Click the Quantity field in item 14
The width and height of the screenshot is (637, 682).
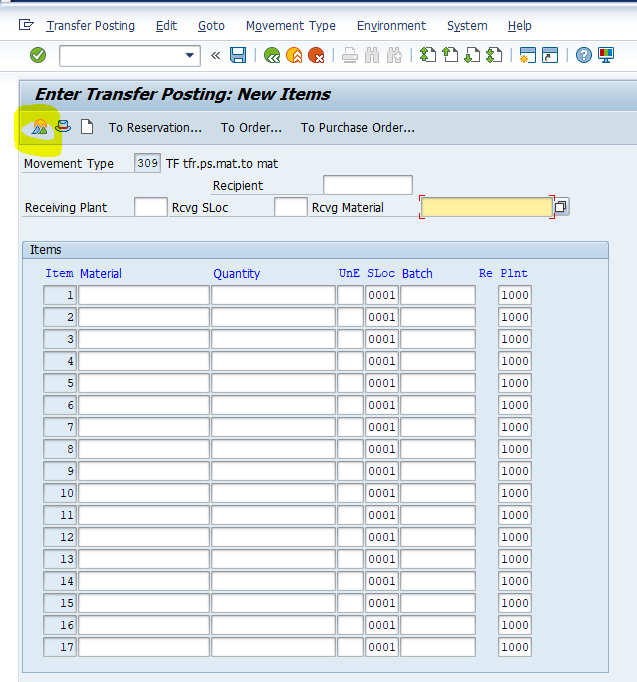click(x=273, y=581)
